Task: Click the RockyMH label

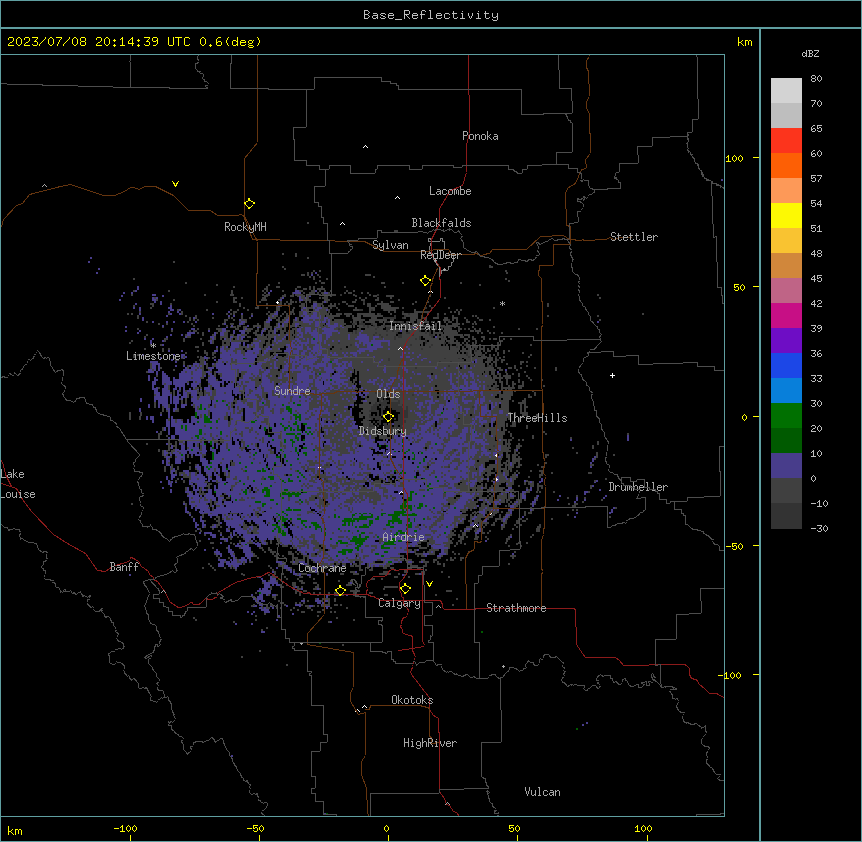Action: (245, 227)
